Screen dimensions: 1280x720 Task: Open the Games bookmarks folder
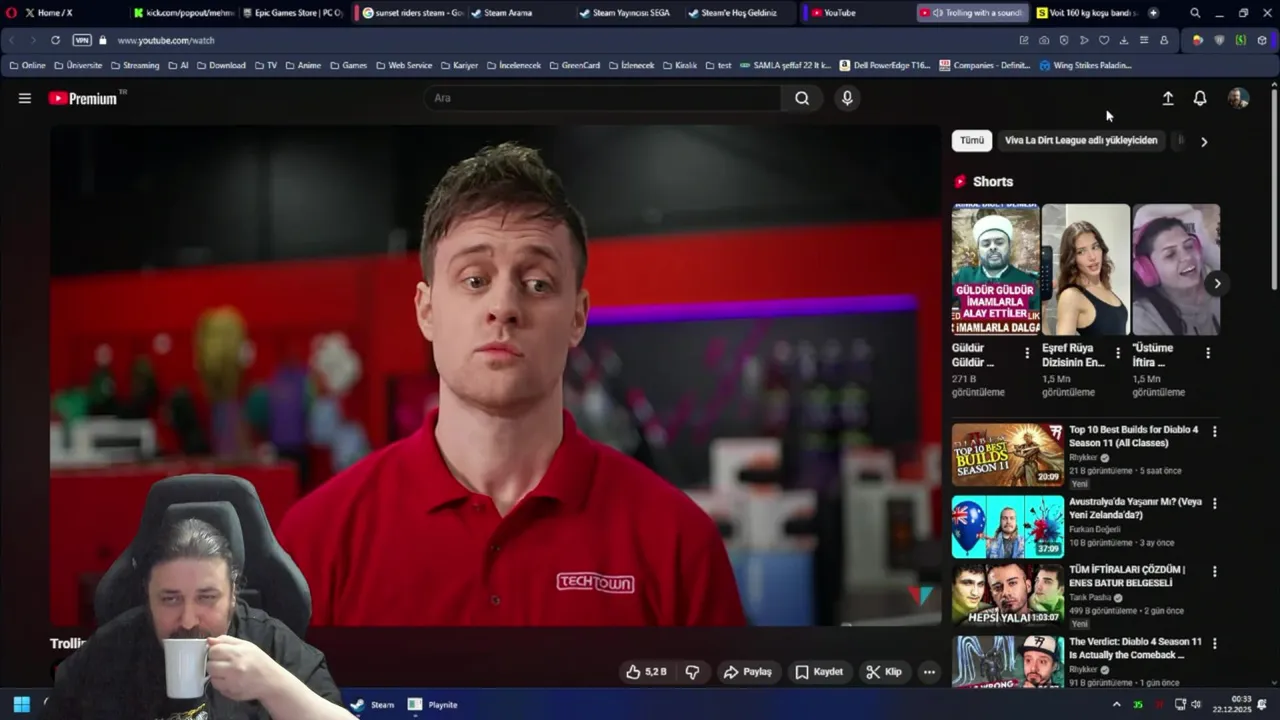[x=349, y=65]
